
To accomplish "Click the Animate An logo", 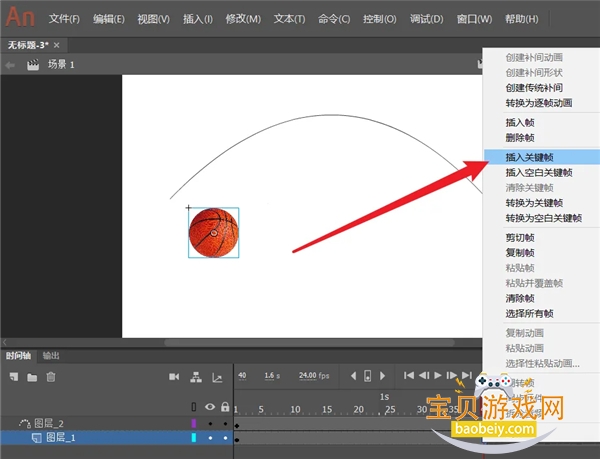I will tap(20, 18).
